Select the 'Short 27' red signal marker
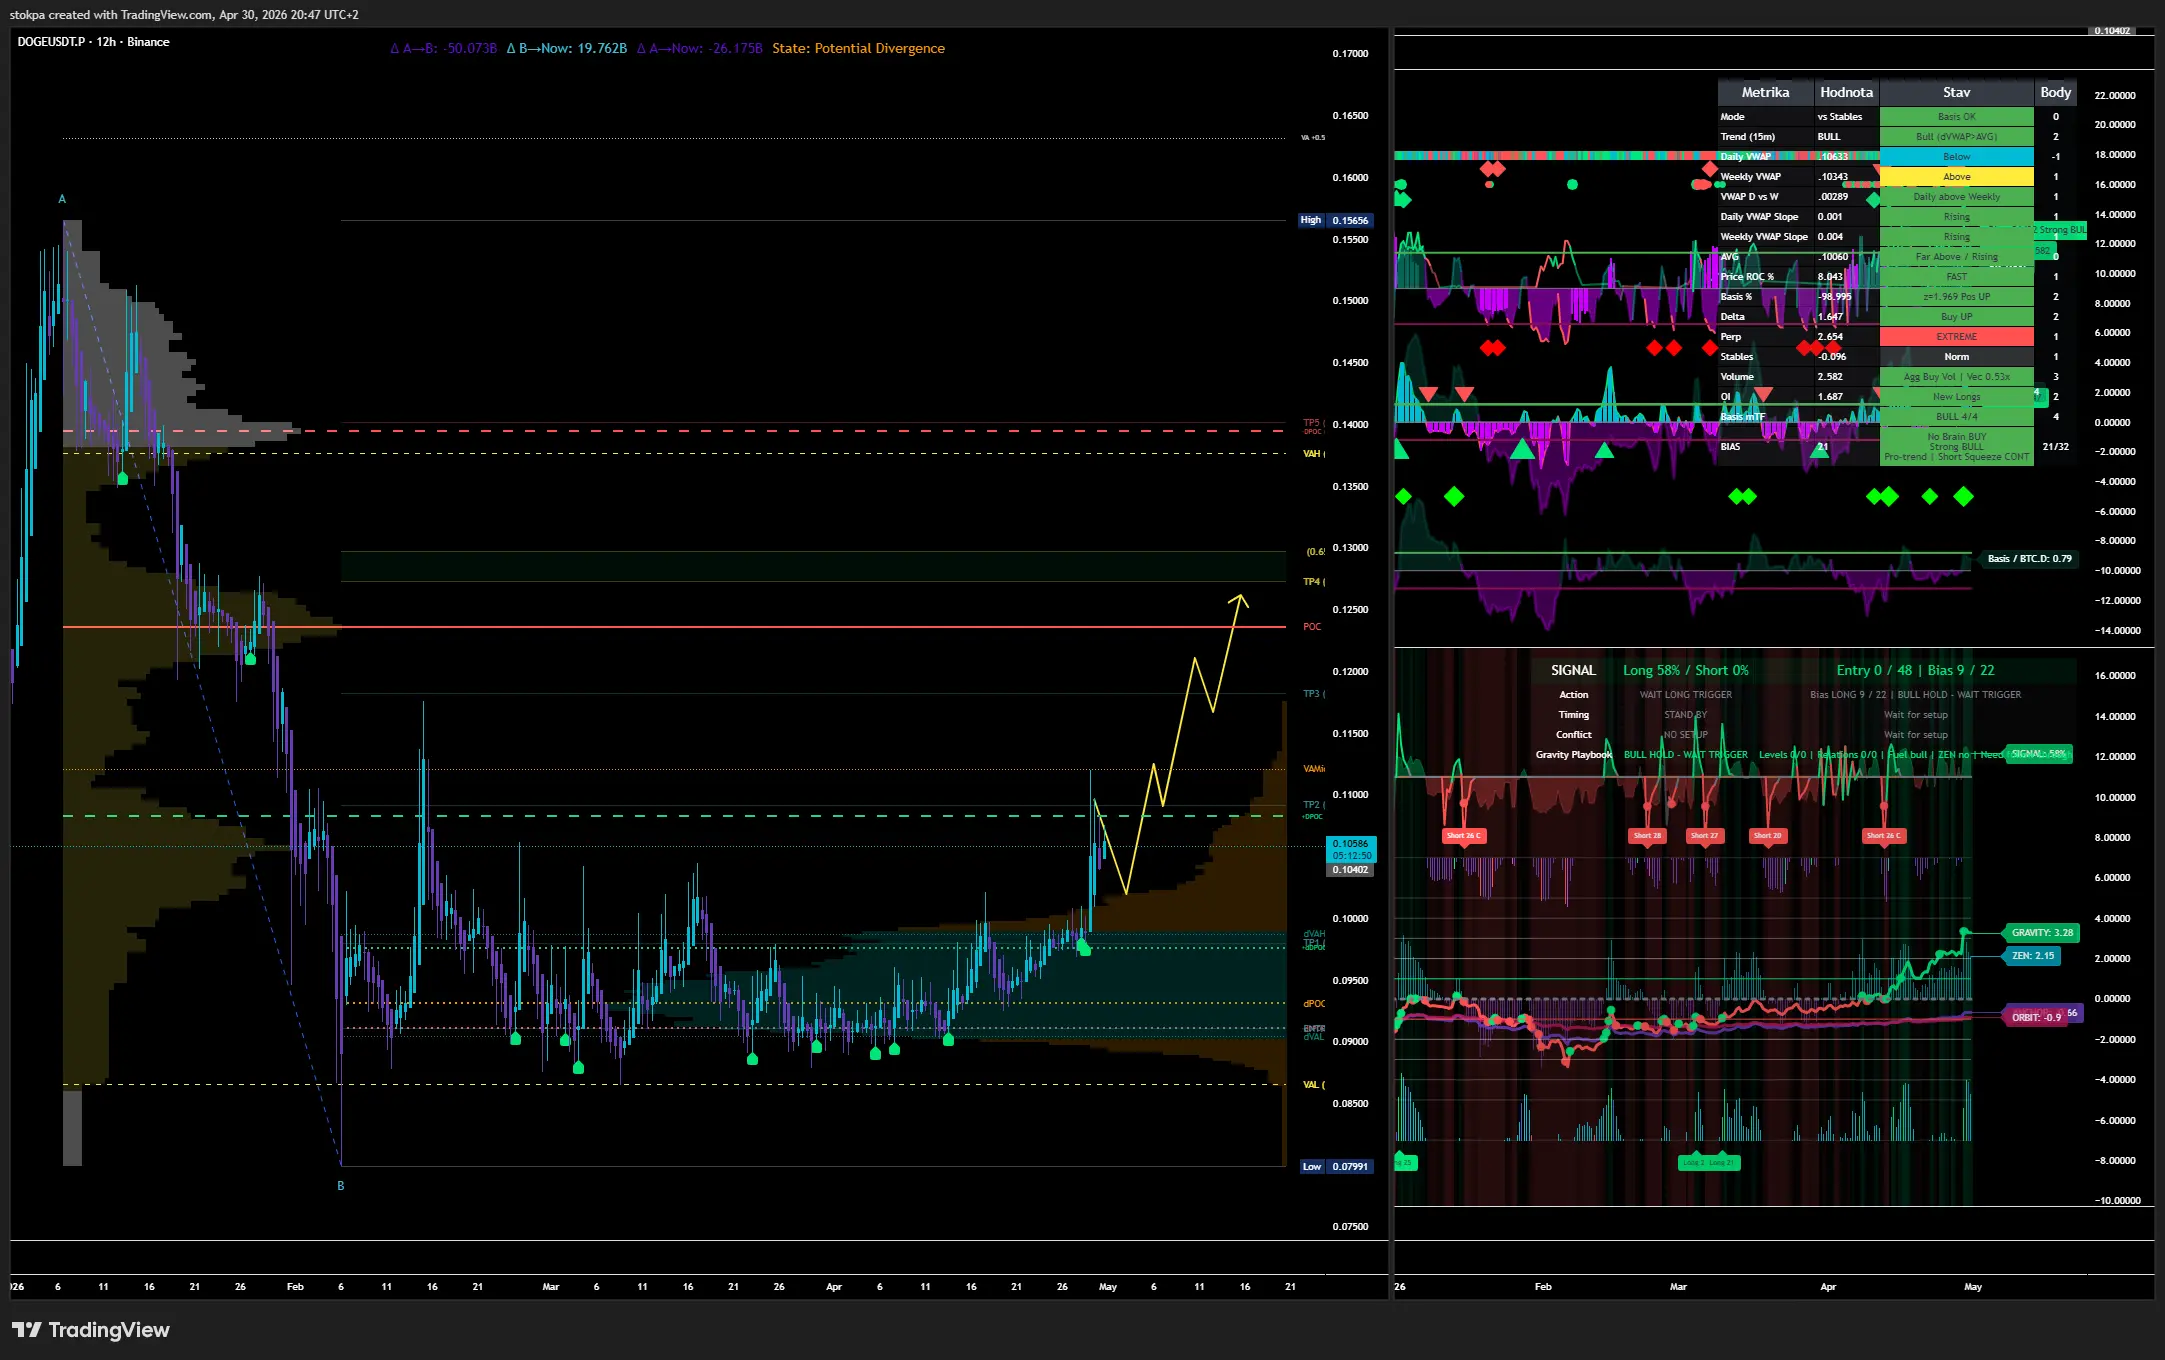Image resolution: width=2165 pixels, height=1360 pixels. click(1704, 836)
